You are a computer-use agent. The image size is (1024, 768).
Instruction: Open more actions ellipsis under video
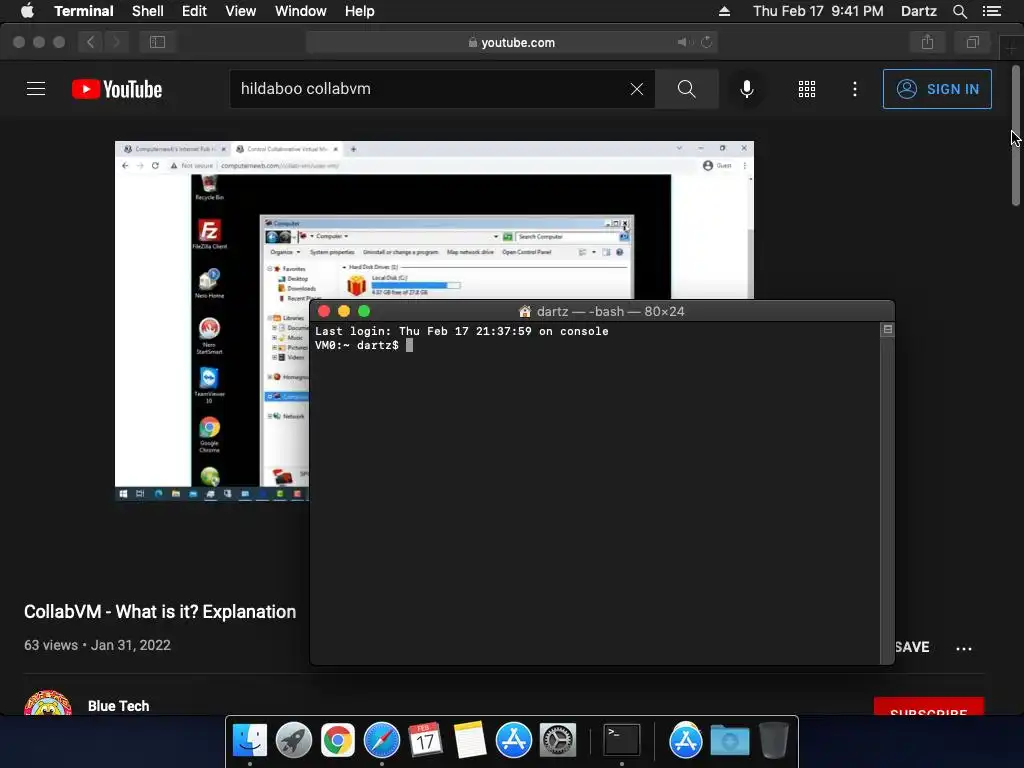964,648
